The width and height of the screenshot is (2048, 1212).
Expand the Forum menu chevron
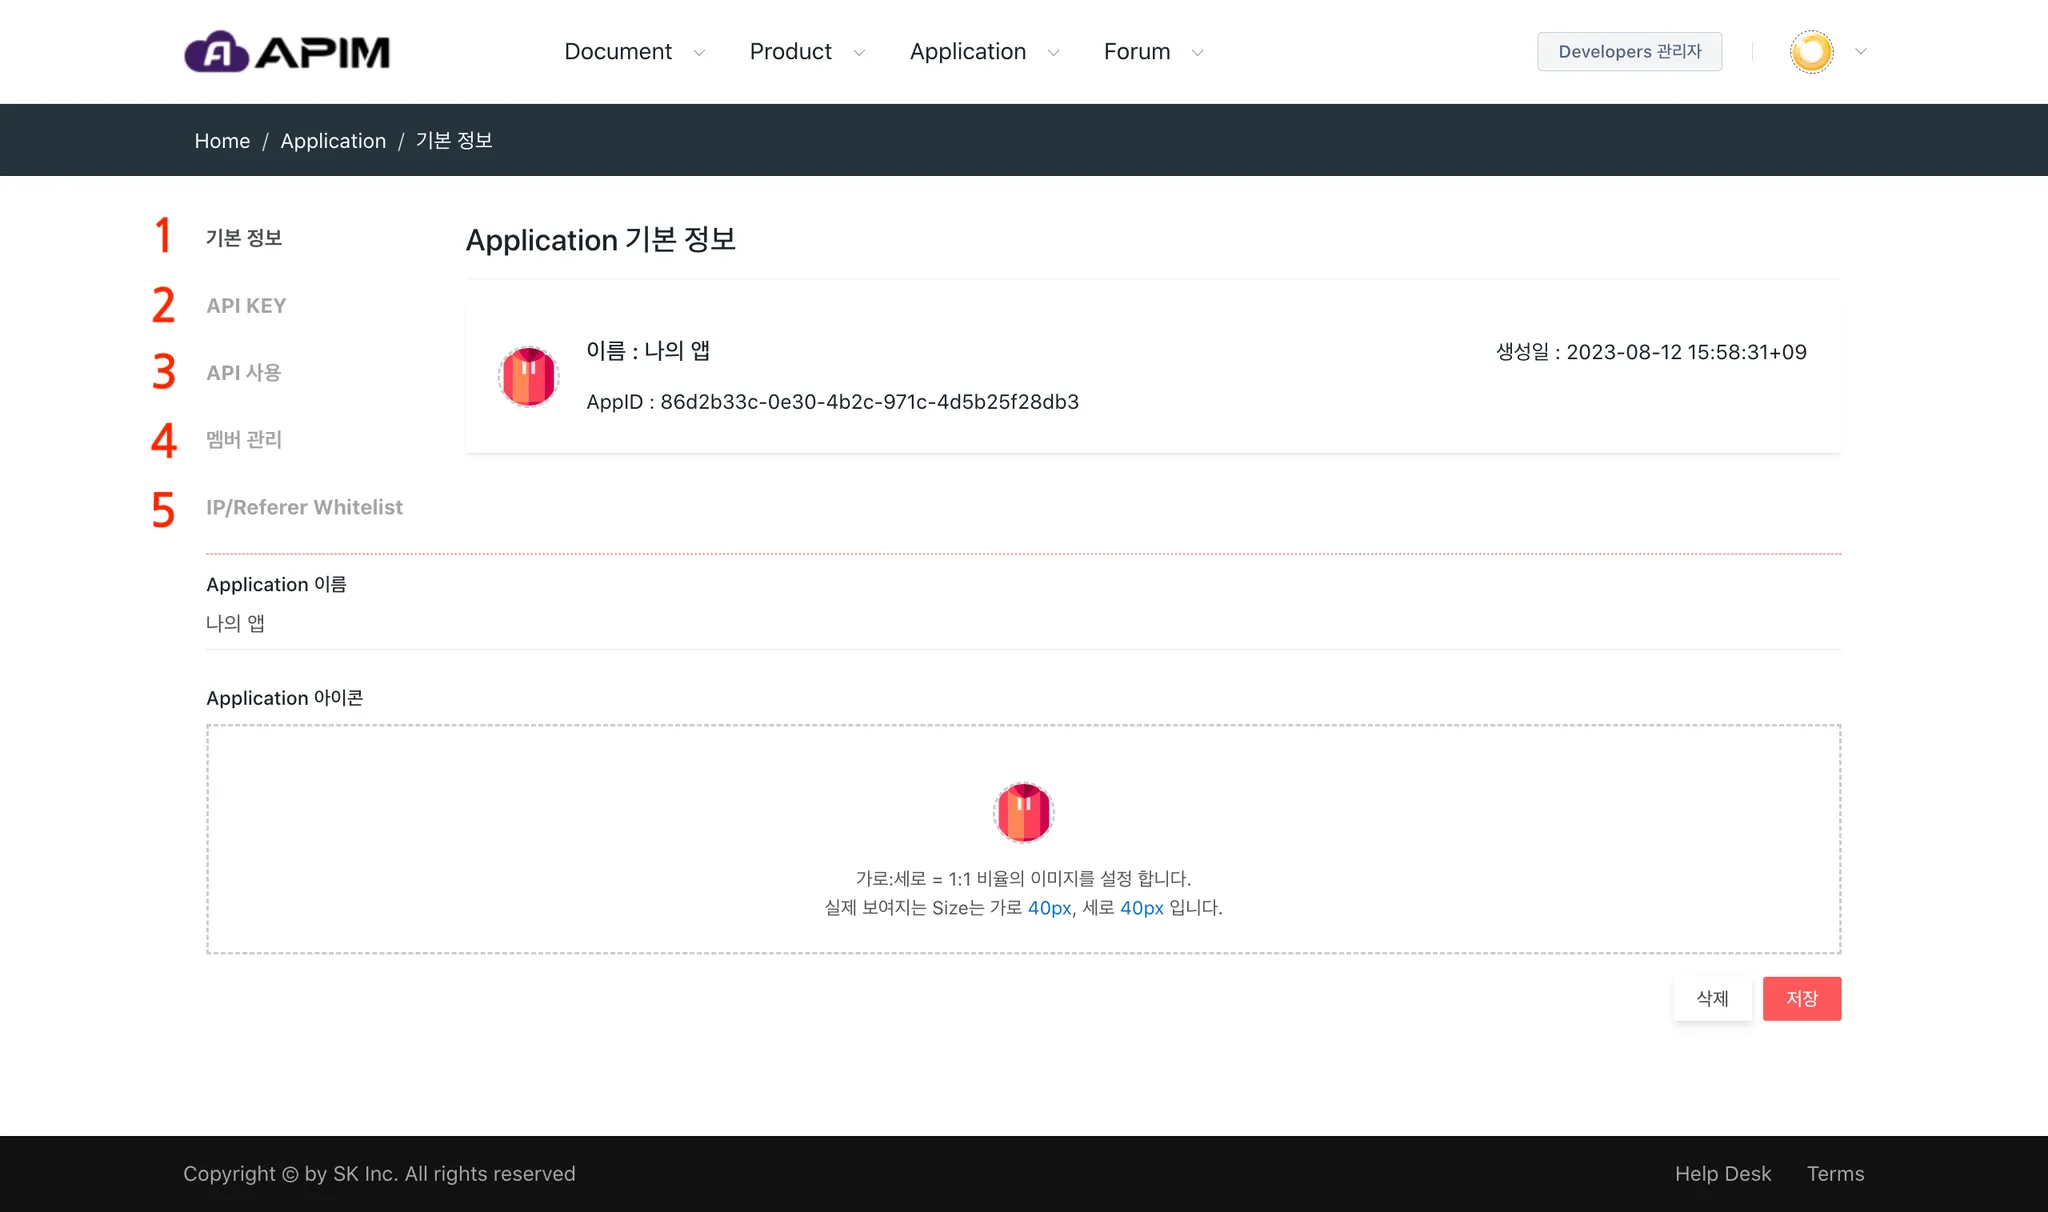click(1197, 53)
